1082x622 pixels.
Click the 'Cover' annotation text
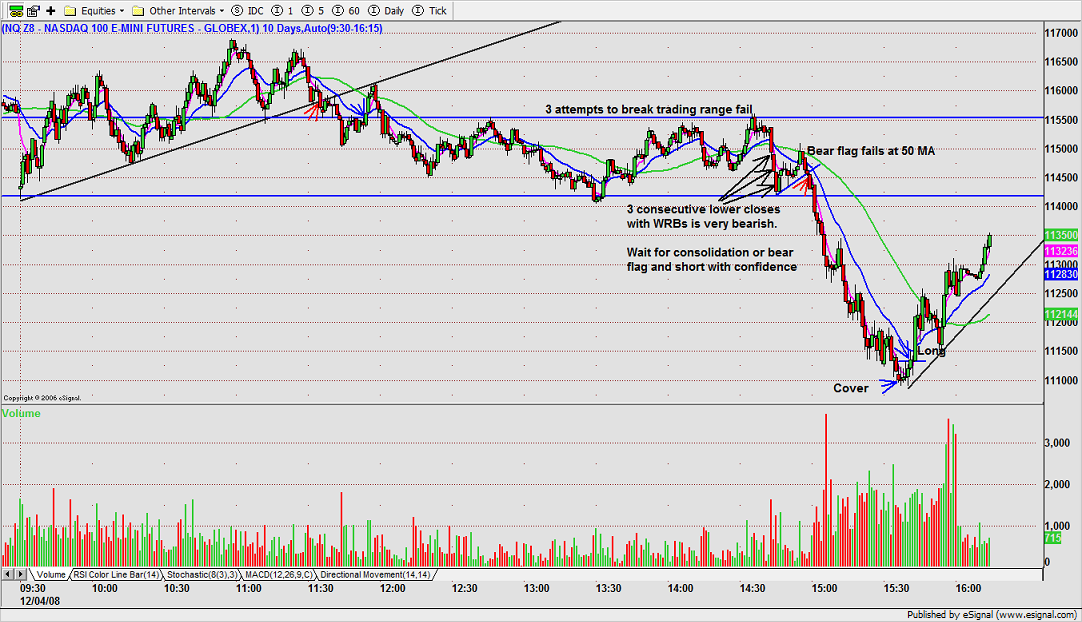click(x=851, y=388)
